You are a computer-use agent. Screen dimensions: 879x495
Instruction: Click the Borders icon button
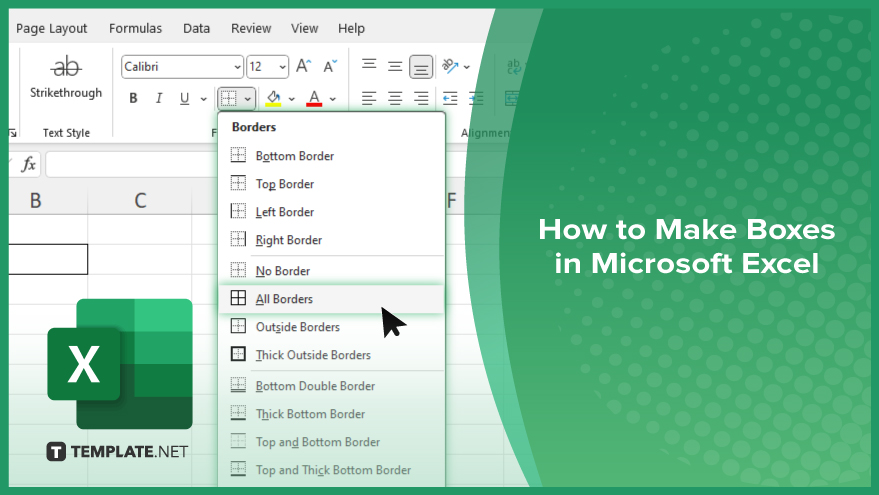point(229,99)
